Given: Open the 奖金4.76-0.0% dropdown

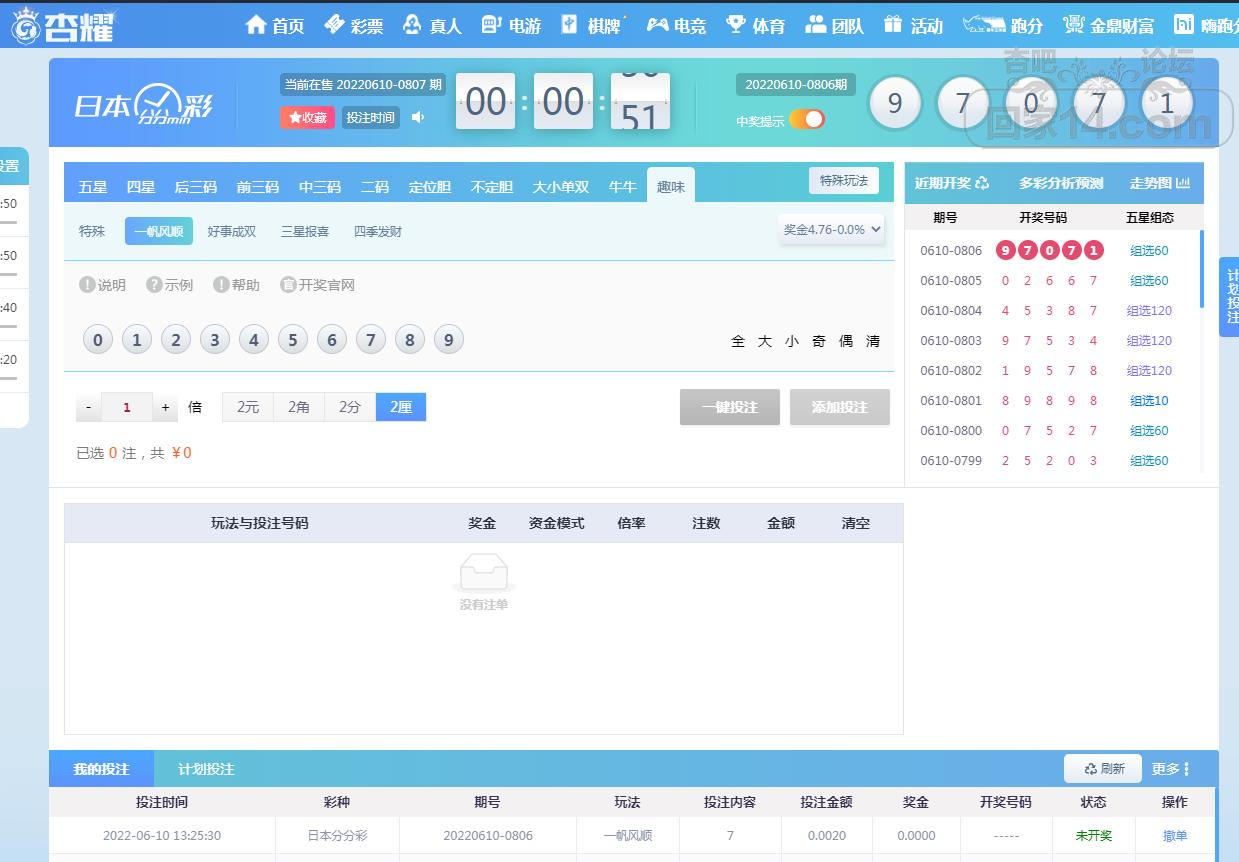Looking at the screenshot, I should (x=832, y=229).
